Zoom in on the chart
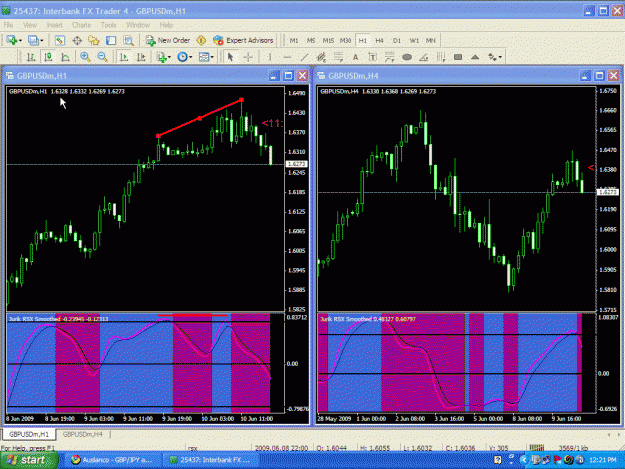 click(85, 57)
